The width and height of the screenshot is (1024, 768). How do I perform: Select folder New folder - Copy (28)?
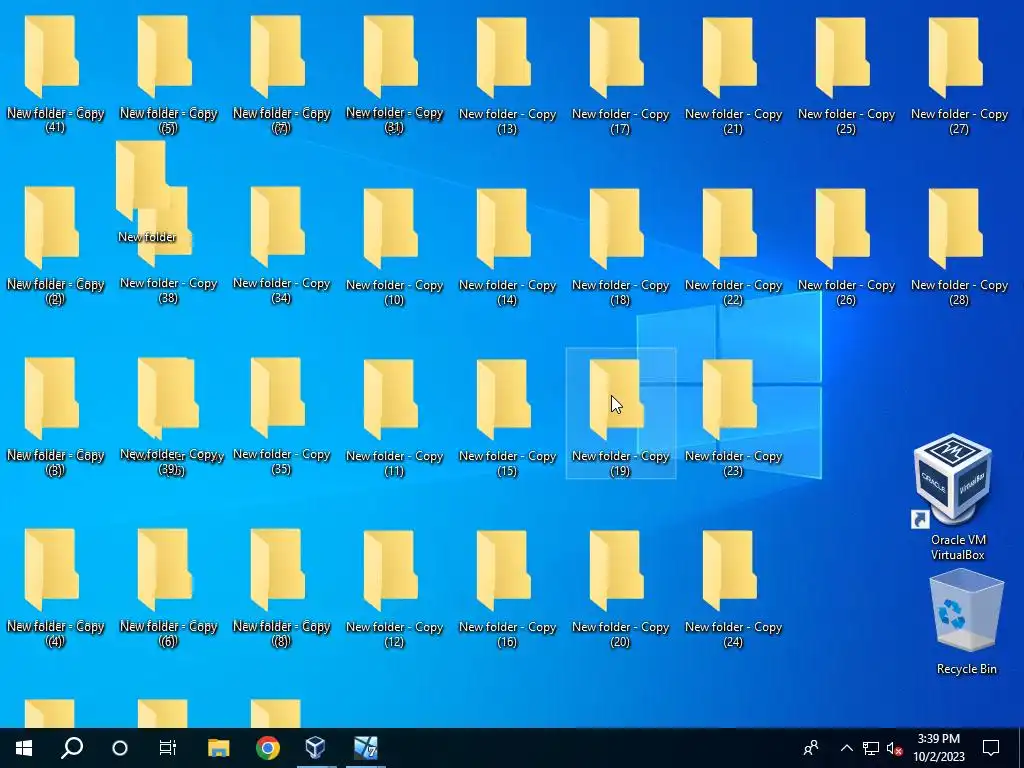coord(959,247)
